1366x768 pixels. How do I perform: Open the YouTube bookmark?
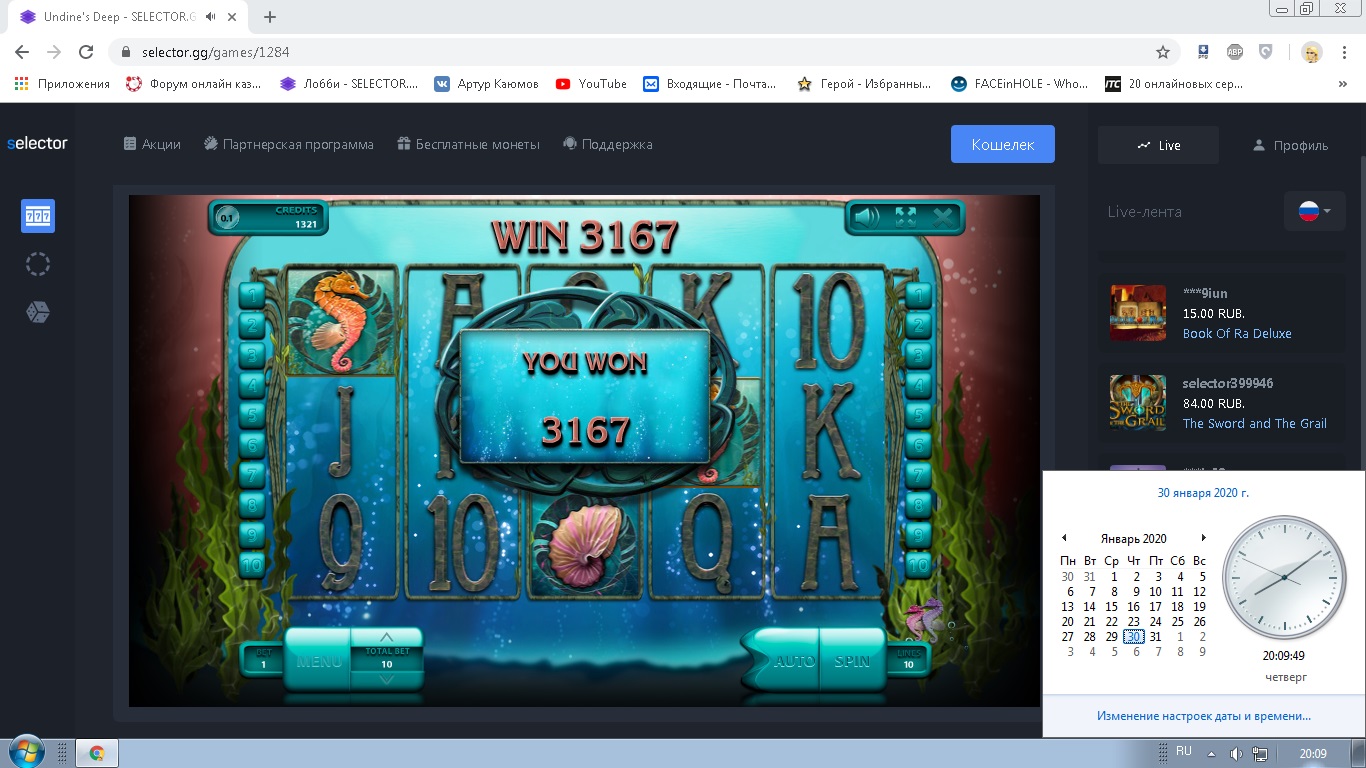coord(591,84)
